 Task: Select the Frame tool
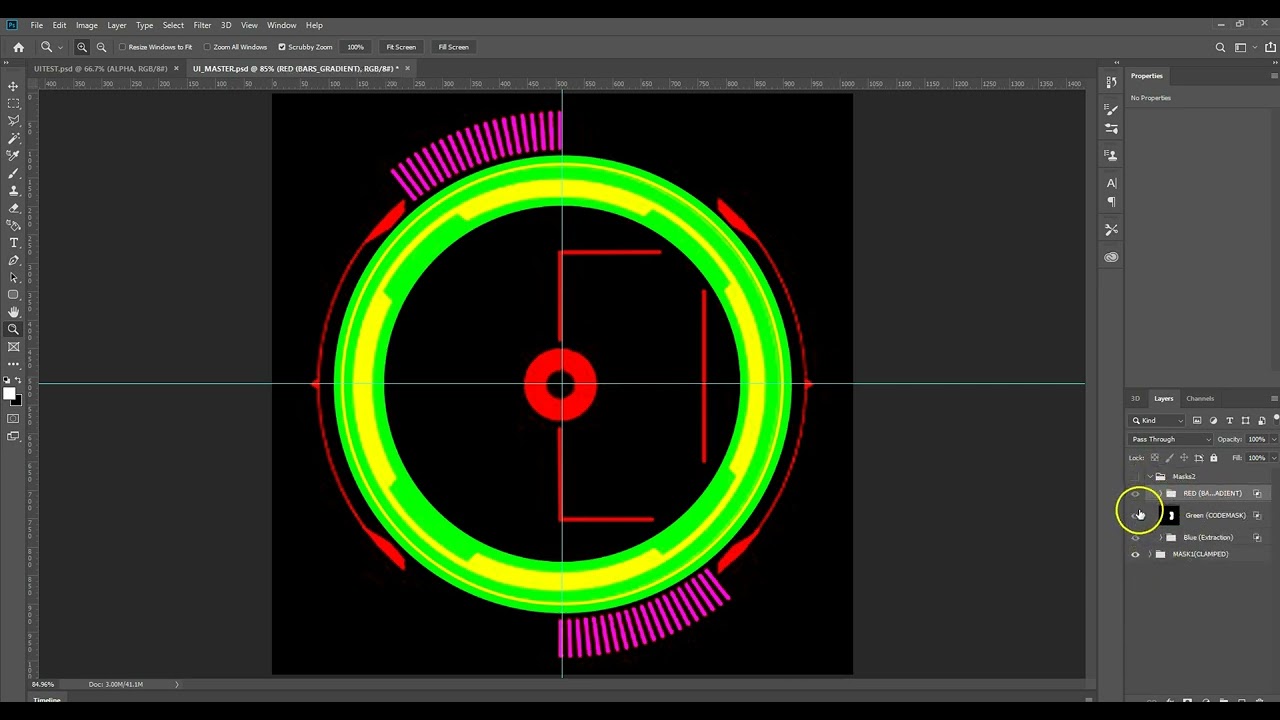[14, 347]
